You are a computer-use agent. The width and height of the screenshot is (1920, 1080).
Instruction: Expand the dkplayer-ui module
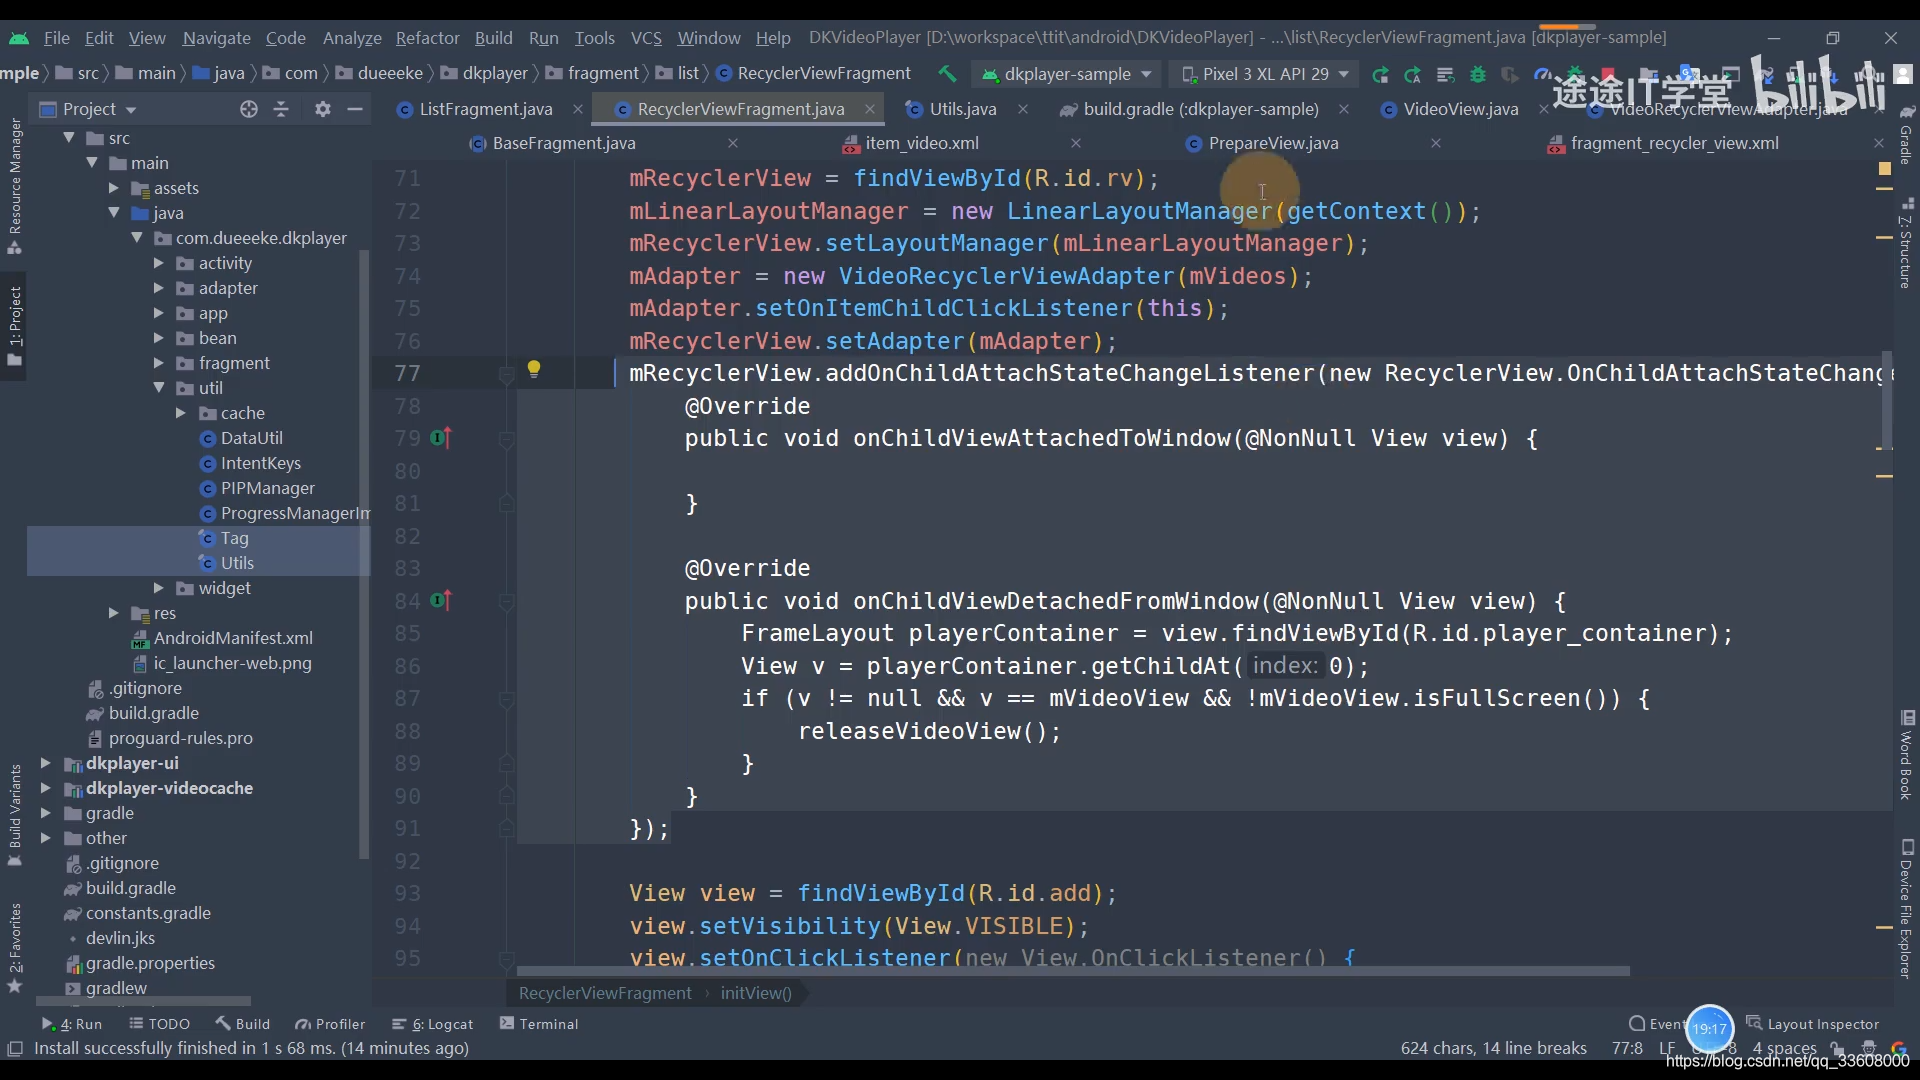45,763
